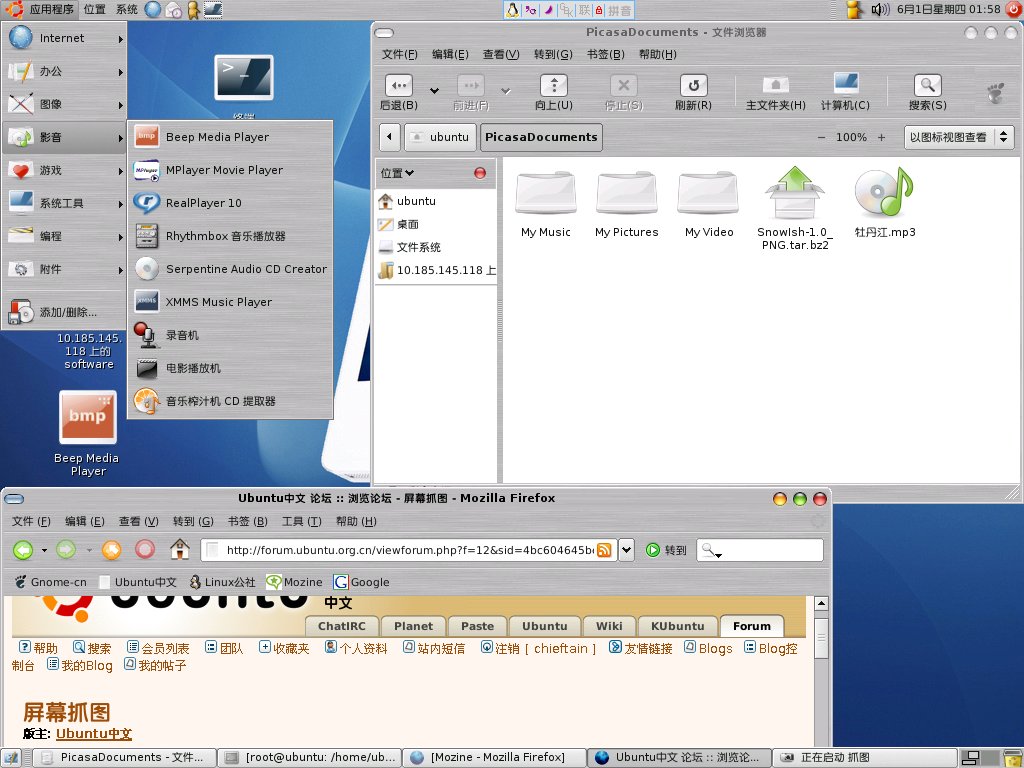Screen dimensions: 1024x768
Task: Click the Firefox URL address field
Action: 409,550
